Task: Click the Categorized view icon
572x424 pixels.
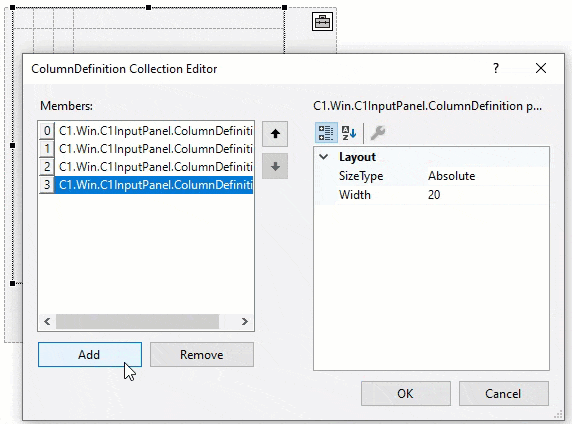Action: (326, 133)
